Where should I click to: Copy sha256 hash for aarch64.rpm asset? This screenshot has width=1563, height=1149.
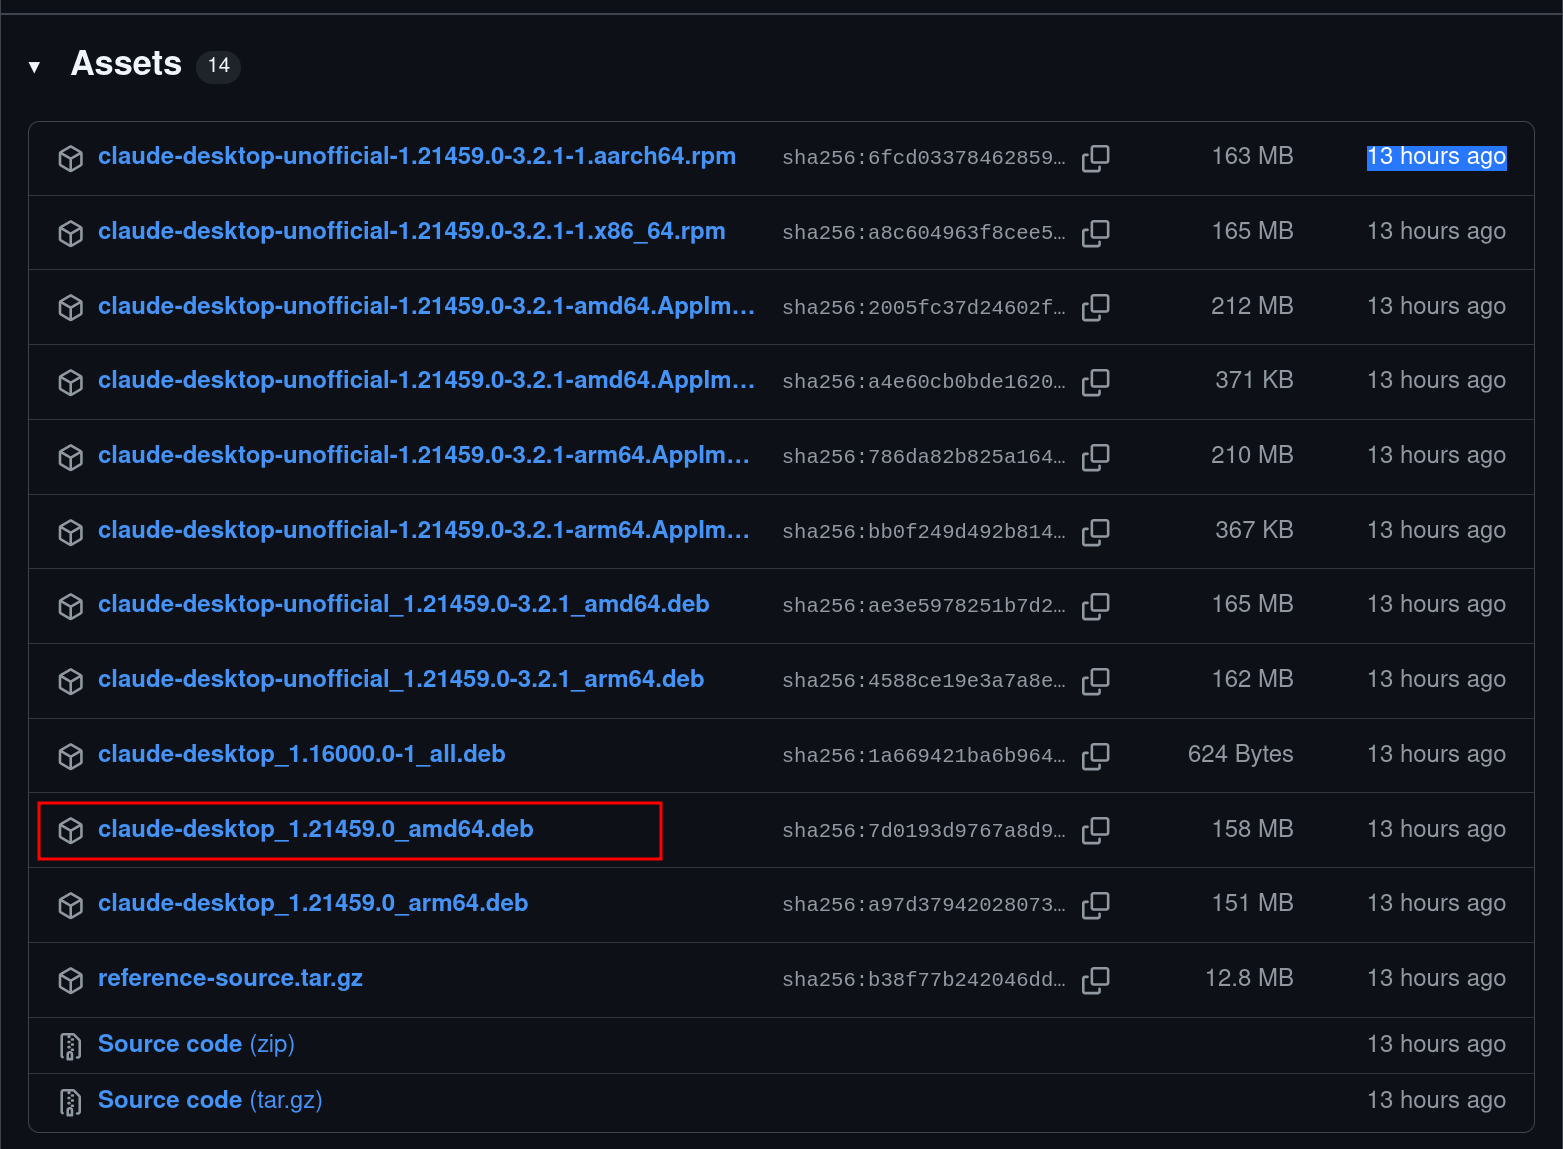click(x=1096, y=158)
